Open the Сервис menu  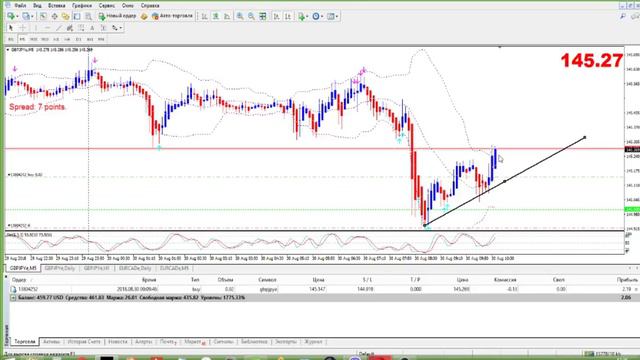point(107,6)
